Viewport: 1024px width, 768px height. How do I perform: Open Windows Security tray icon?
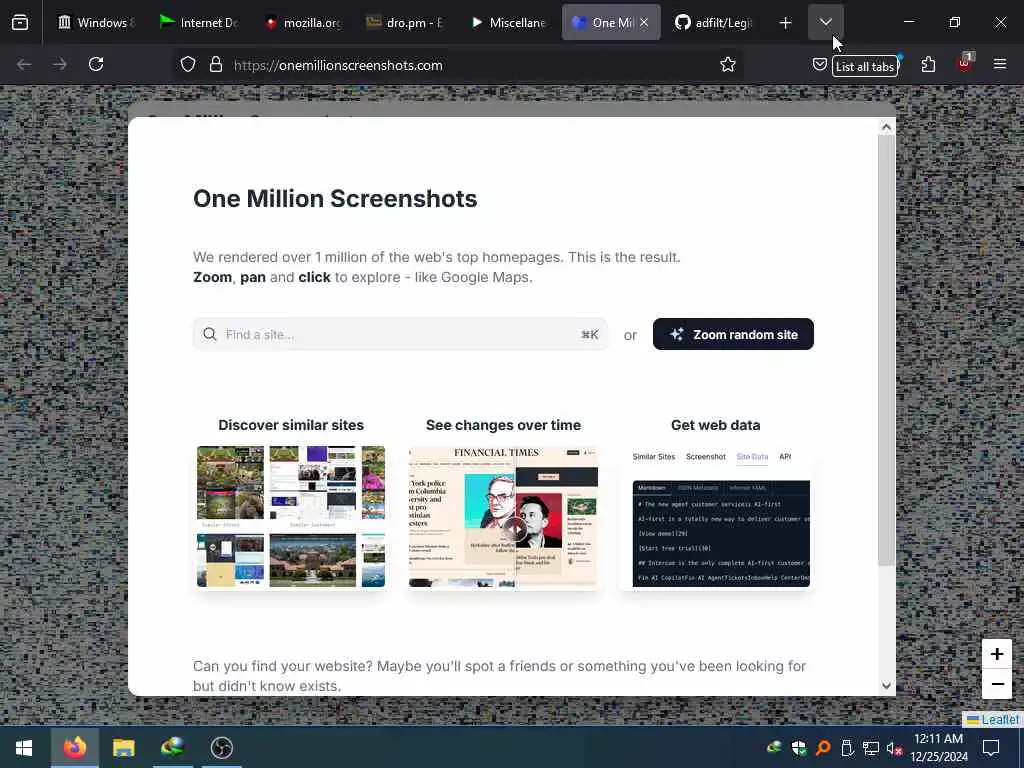tap(799, 748)
